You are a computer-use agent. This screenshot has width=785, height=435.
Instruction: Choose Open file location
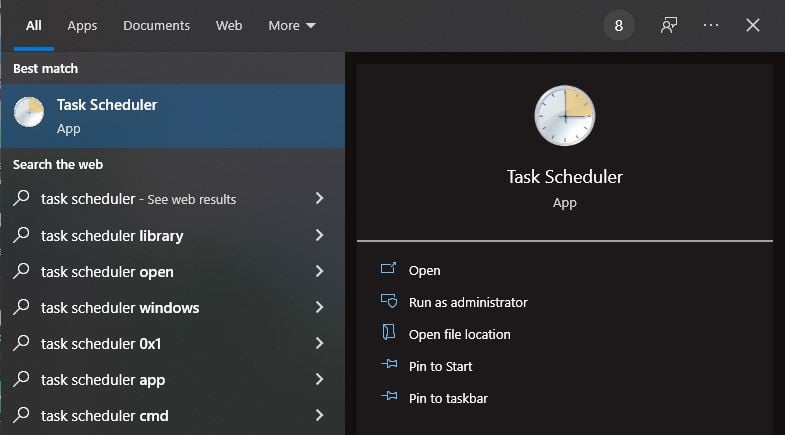460,334
